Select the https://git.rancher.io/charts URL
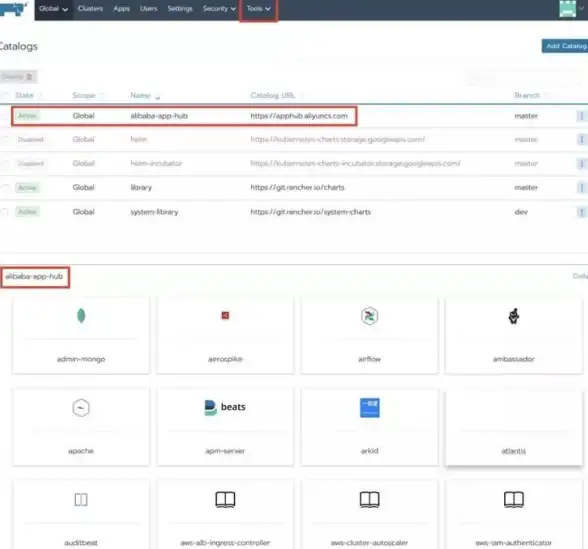This screenshot has width=588, height=549. coord(297,188)
